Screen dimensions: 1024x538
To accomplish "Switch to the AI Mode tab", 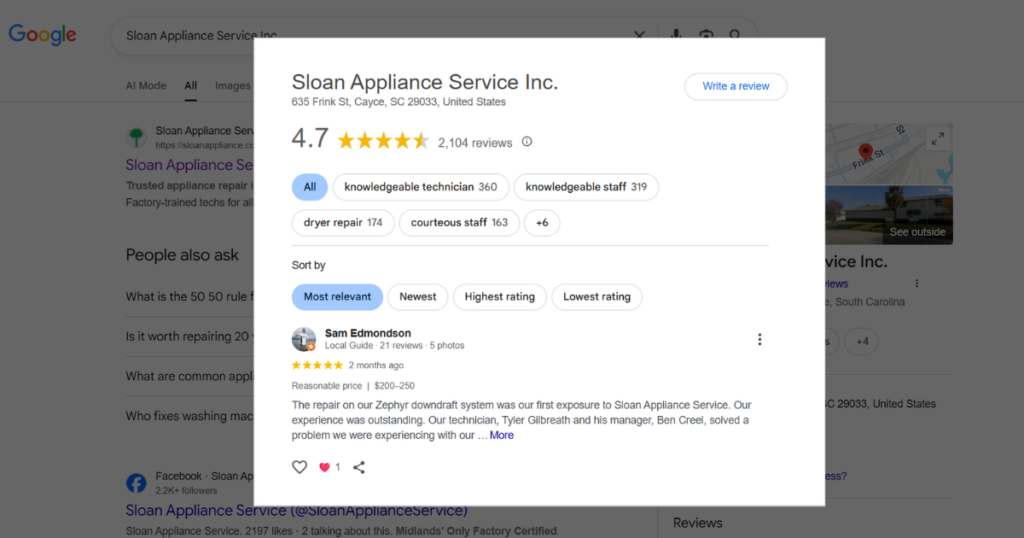I will tap(146, 86).
